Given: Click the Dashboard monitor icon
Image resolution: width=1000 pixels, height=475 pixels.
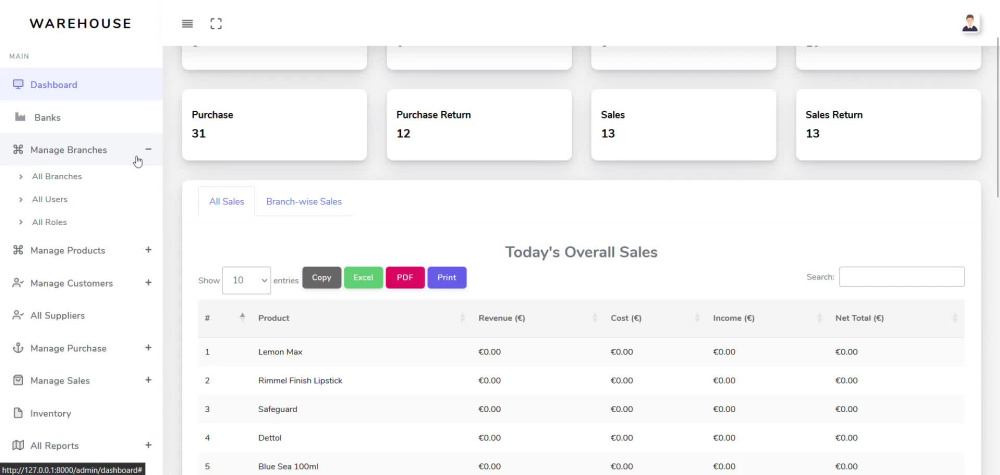Looking at the screenshot, I should pos(18,84).
